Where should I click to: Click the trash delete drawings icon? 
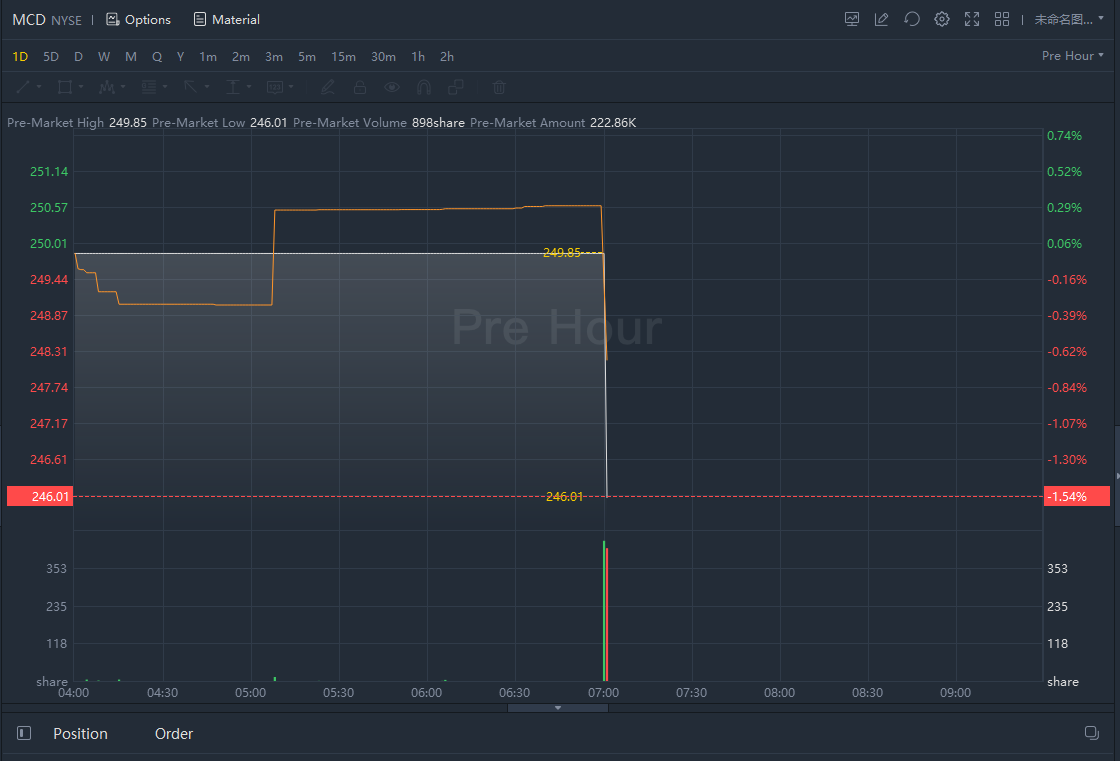(x=499, y=87)
